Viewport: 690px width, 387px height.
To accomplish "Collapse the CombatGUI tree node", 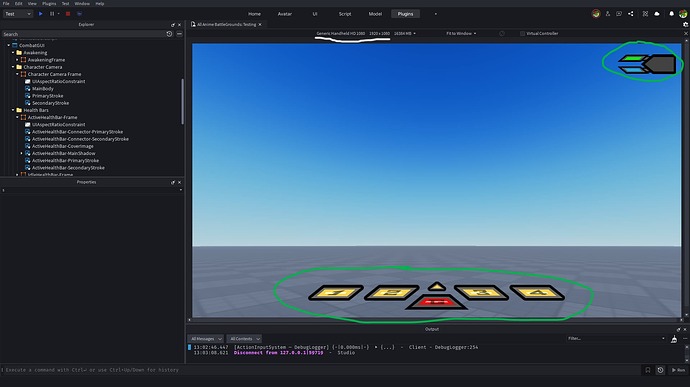I will [8, 45].
